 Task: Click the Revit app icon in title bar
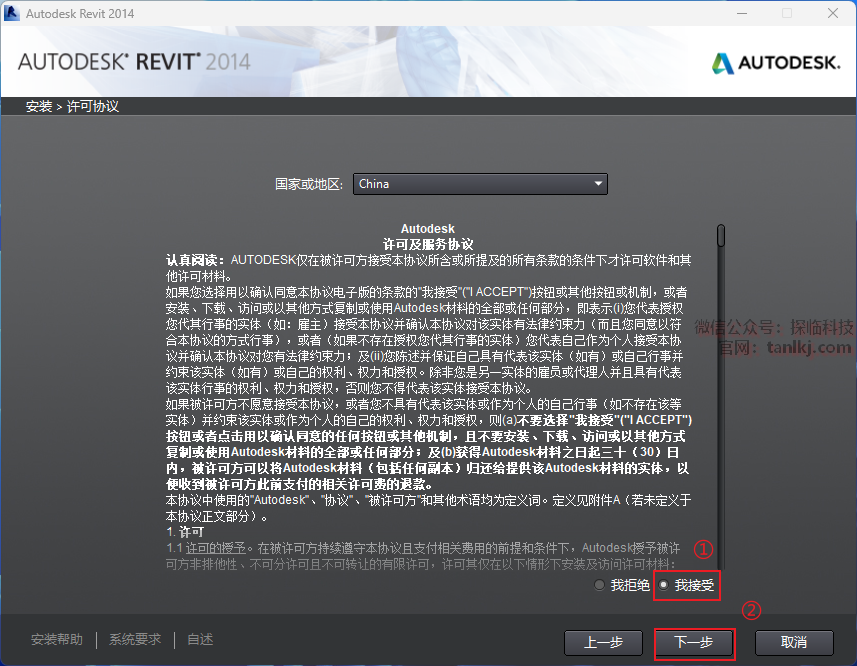pos(11,13)
